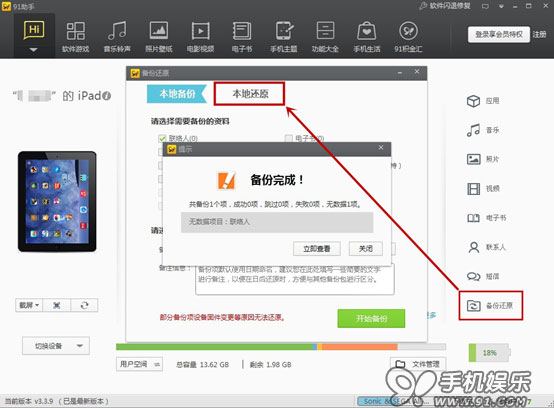This screenshot has height=408, width=554.
Task: Close the 备份还原 dialog window
Action: tap(417, 72)
